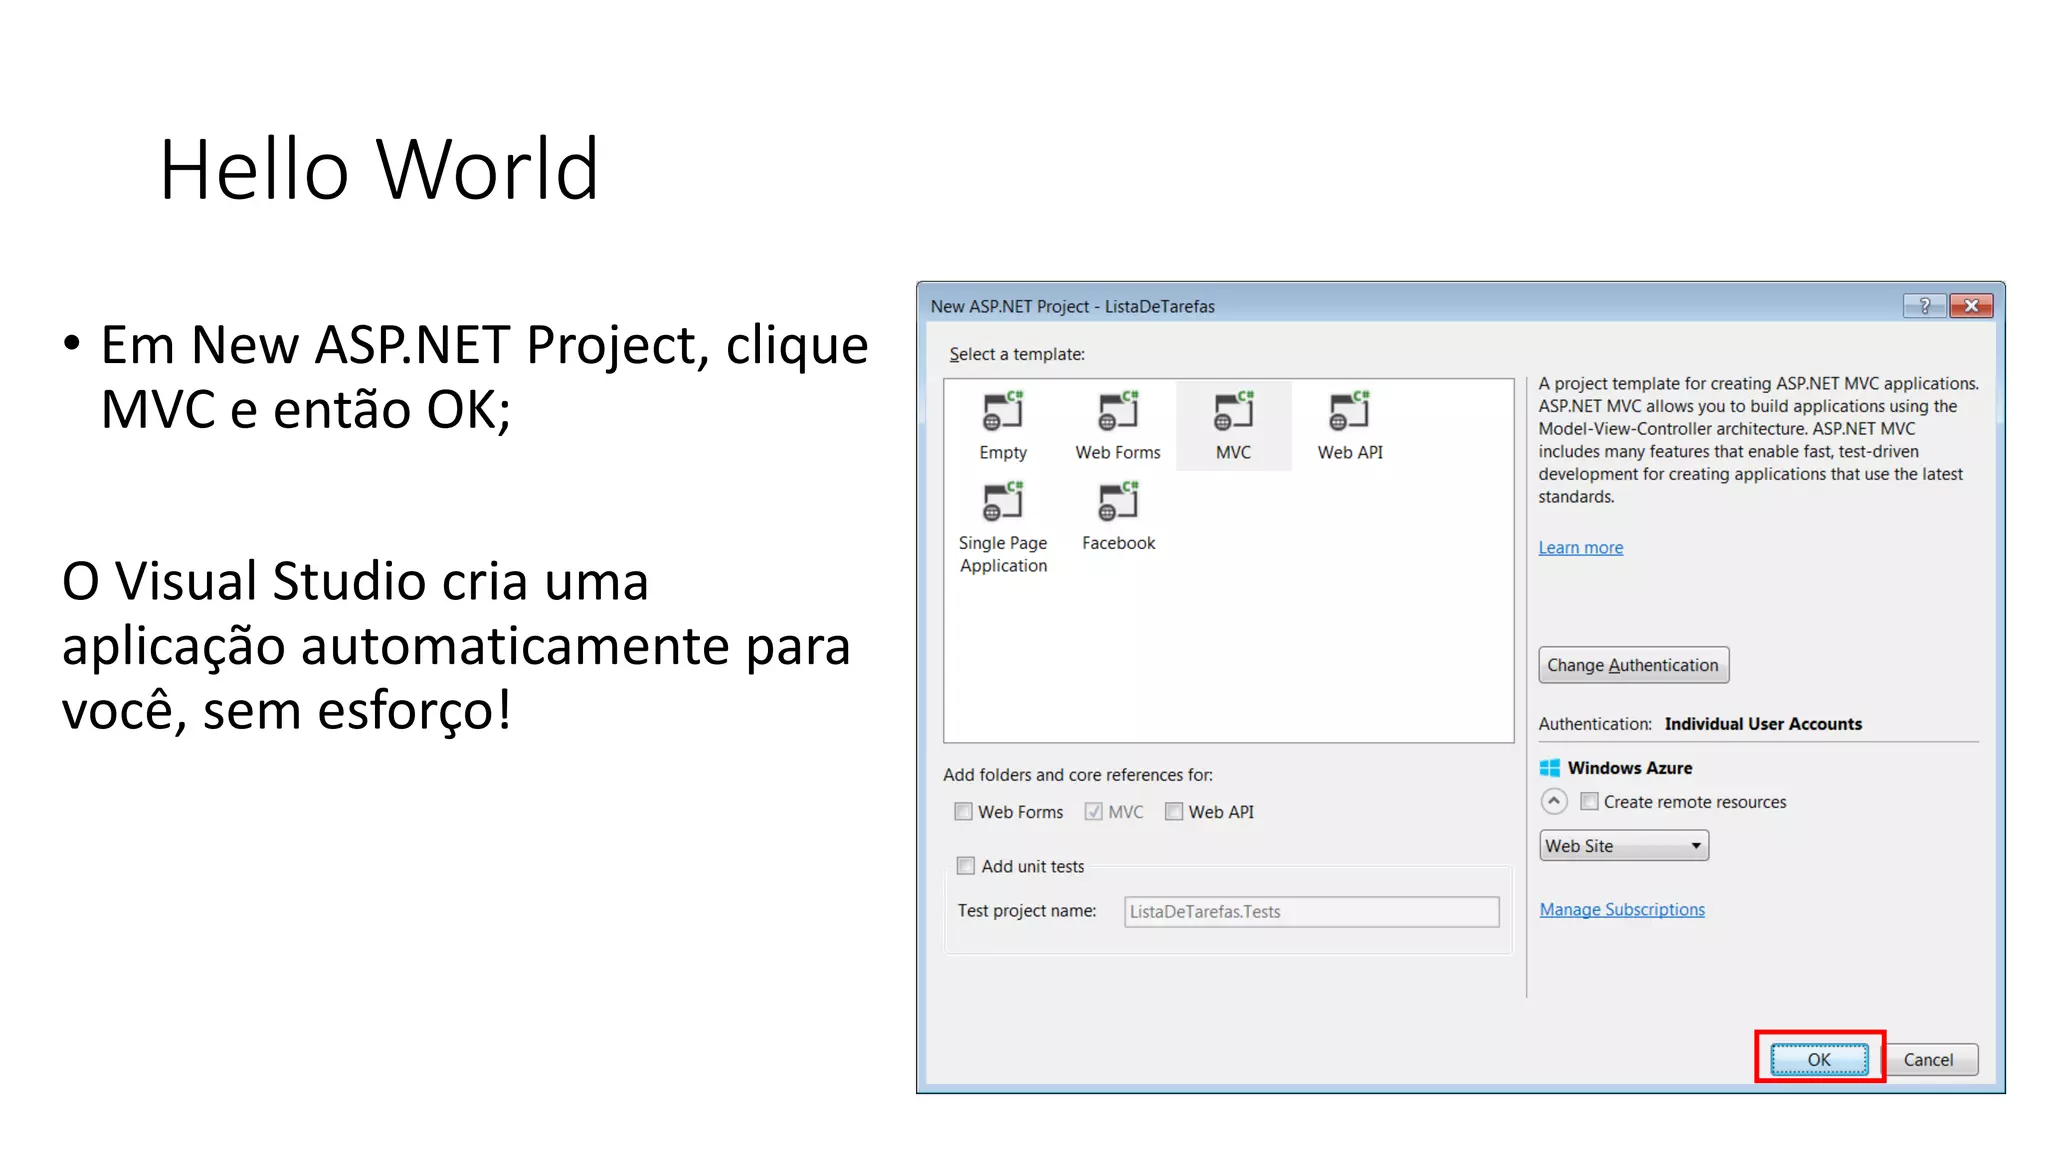Viewport: 2048px width, 1152px height.
Task: Open dialog help question mark button
Action: 1925,306
